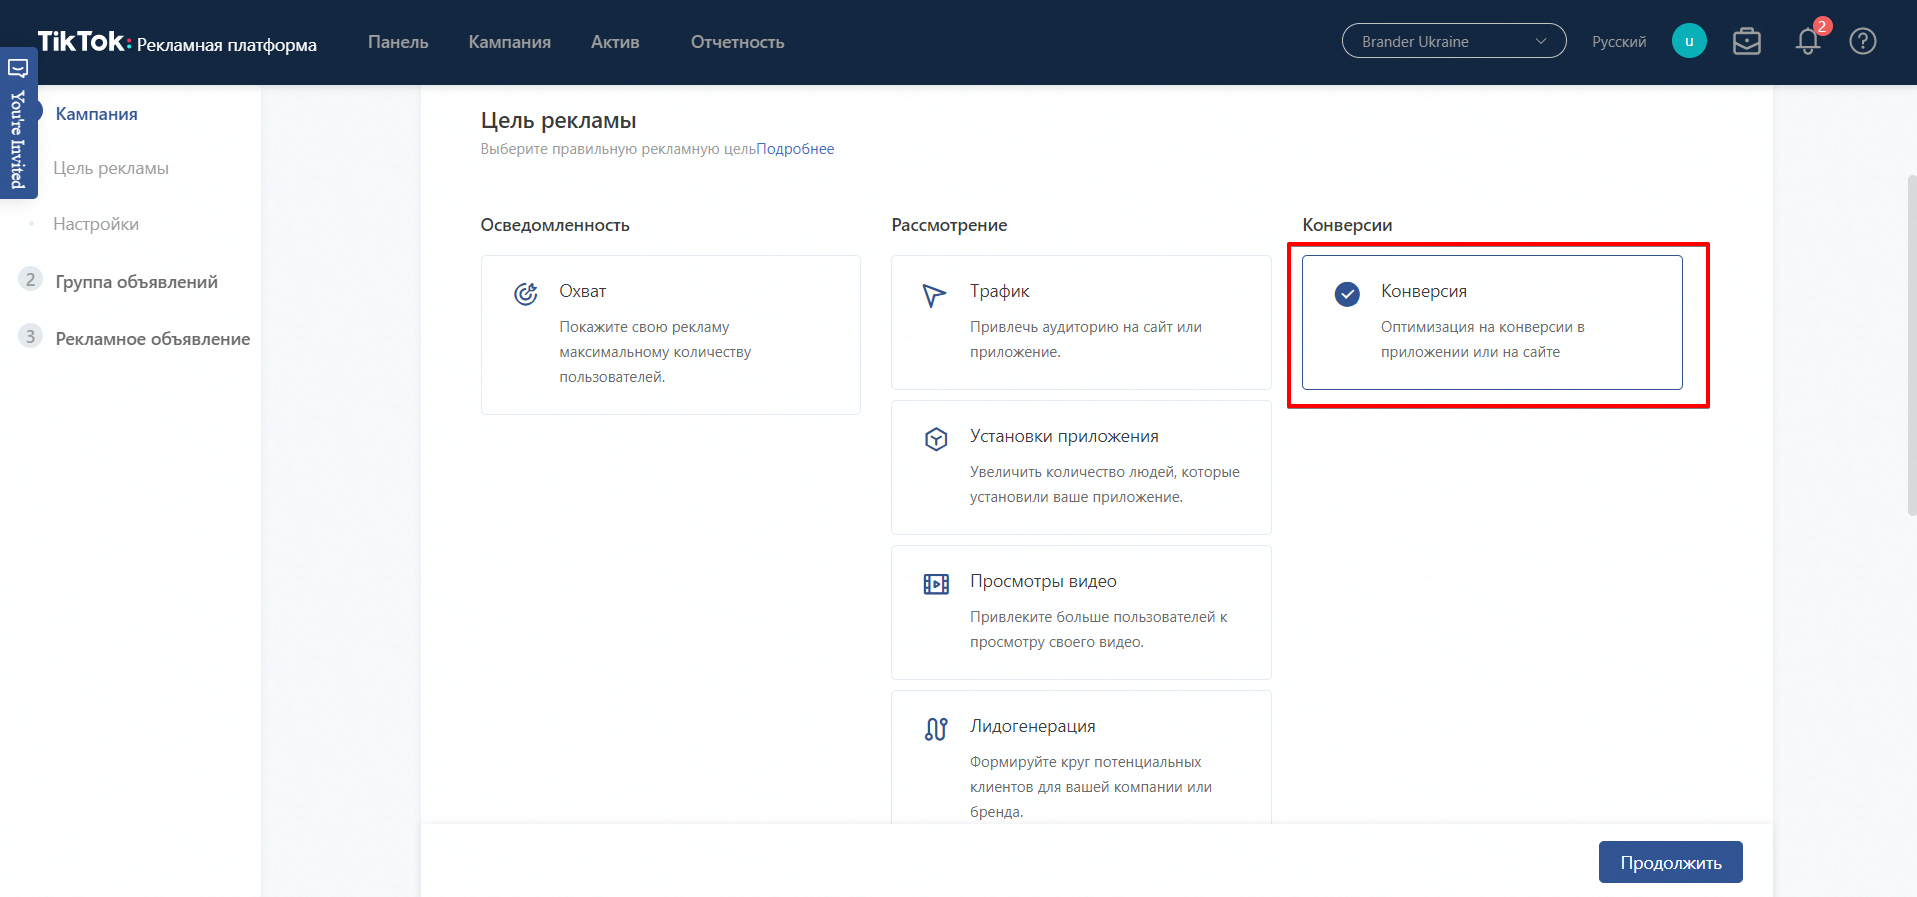Viewport: 1917px width, 897px height.
Task: Open the Русский language selector
Action: pos(1618,42)
